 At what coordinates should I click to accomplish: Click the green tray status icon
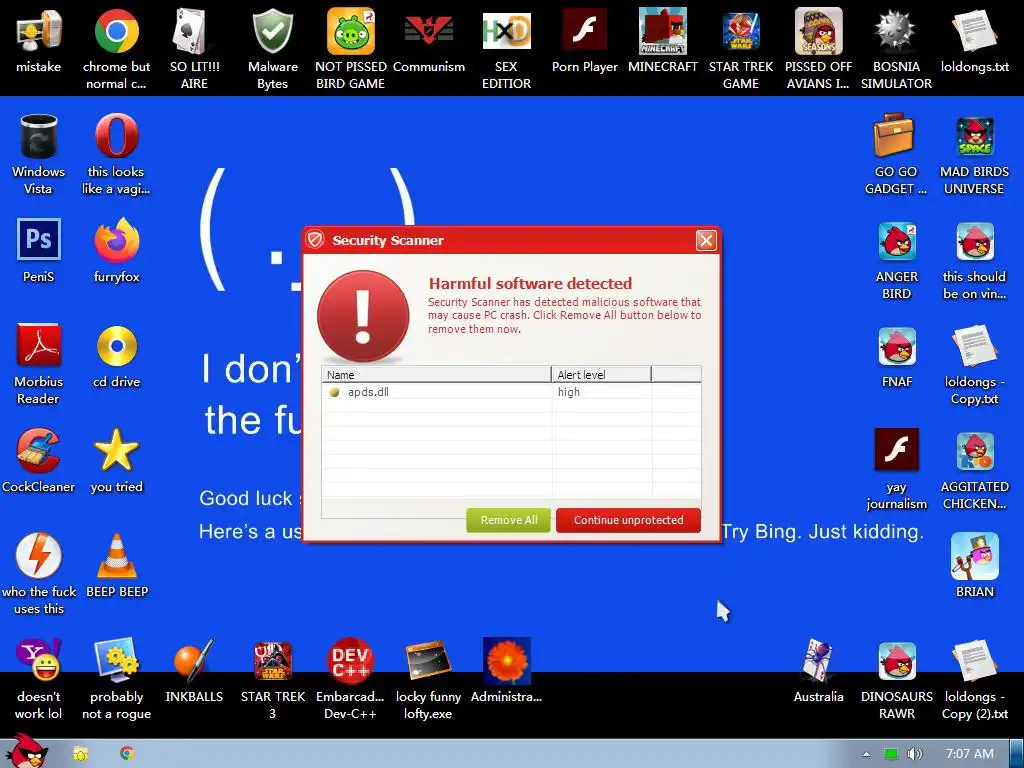(890, 754)
